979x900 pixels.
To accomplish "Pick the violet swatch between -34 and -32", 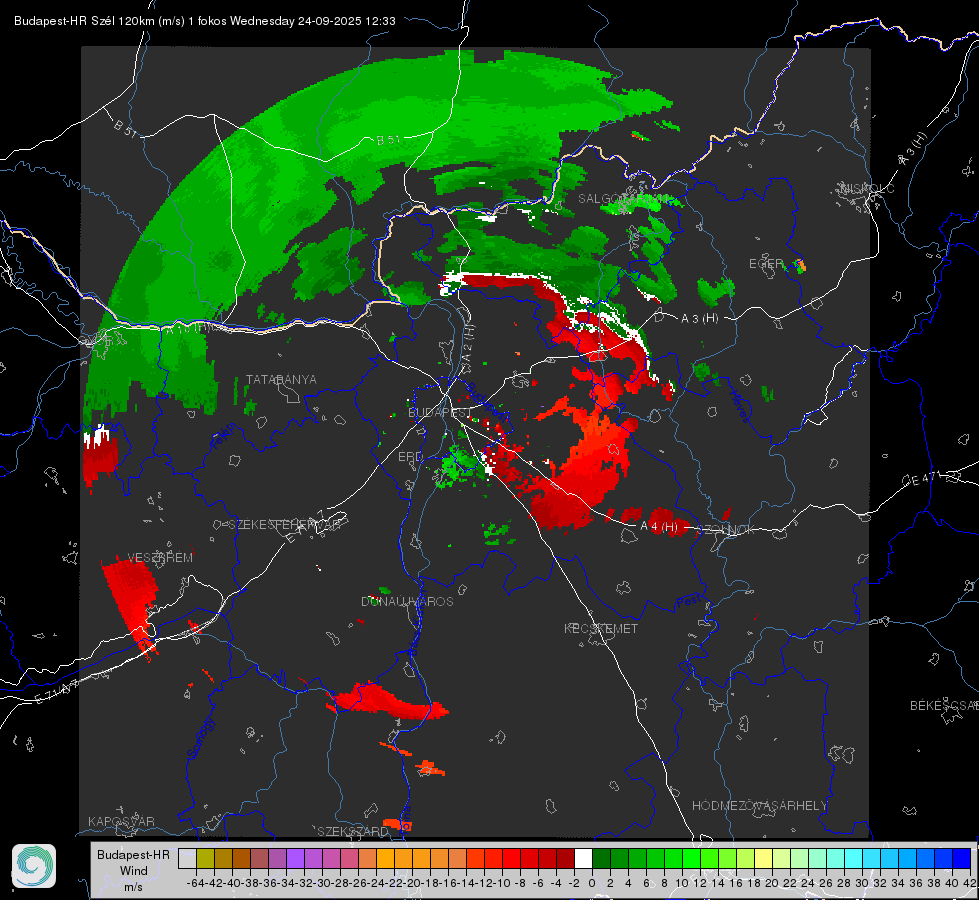I will pos(295,858).
